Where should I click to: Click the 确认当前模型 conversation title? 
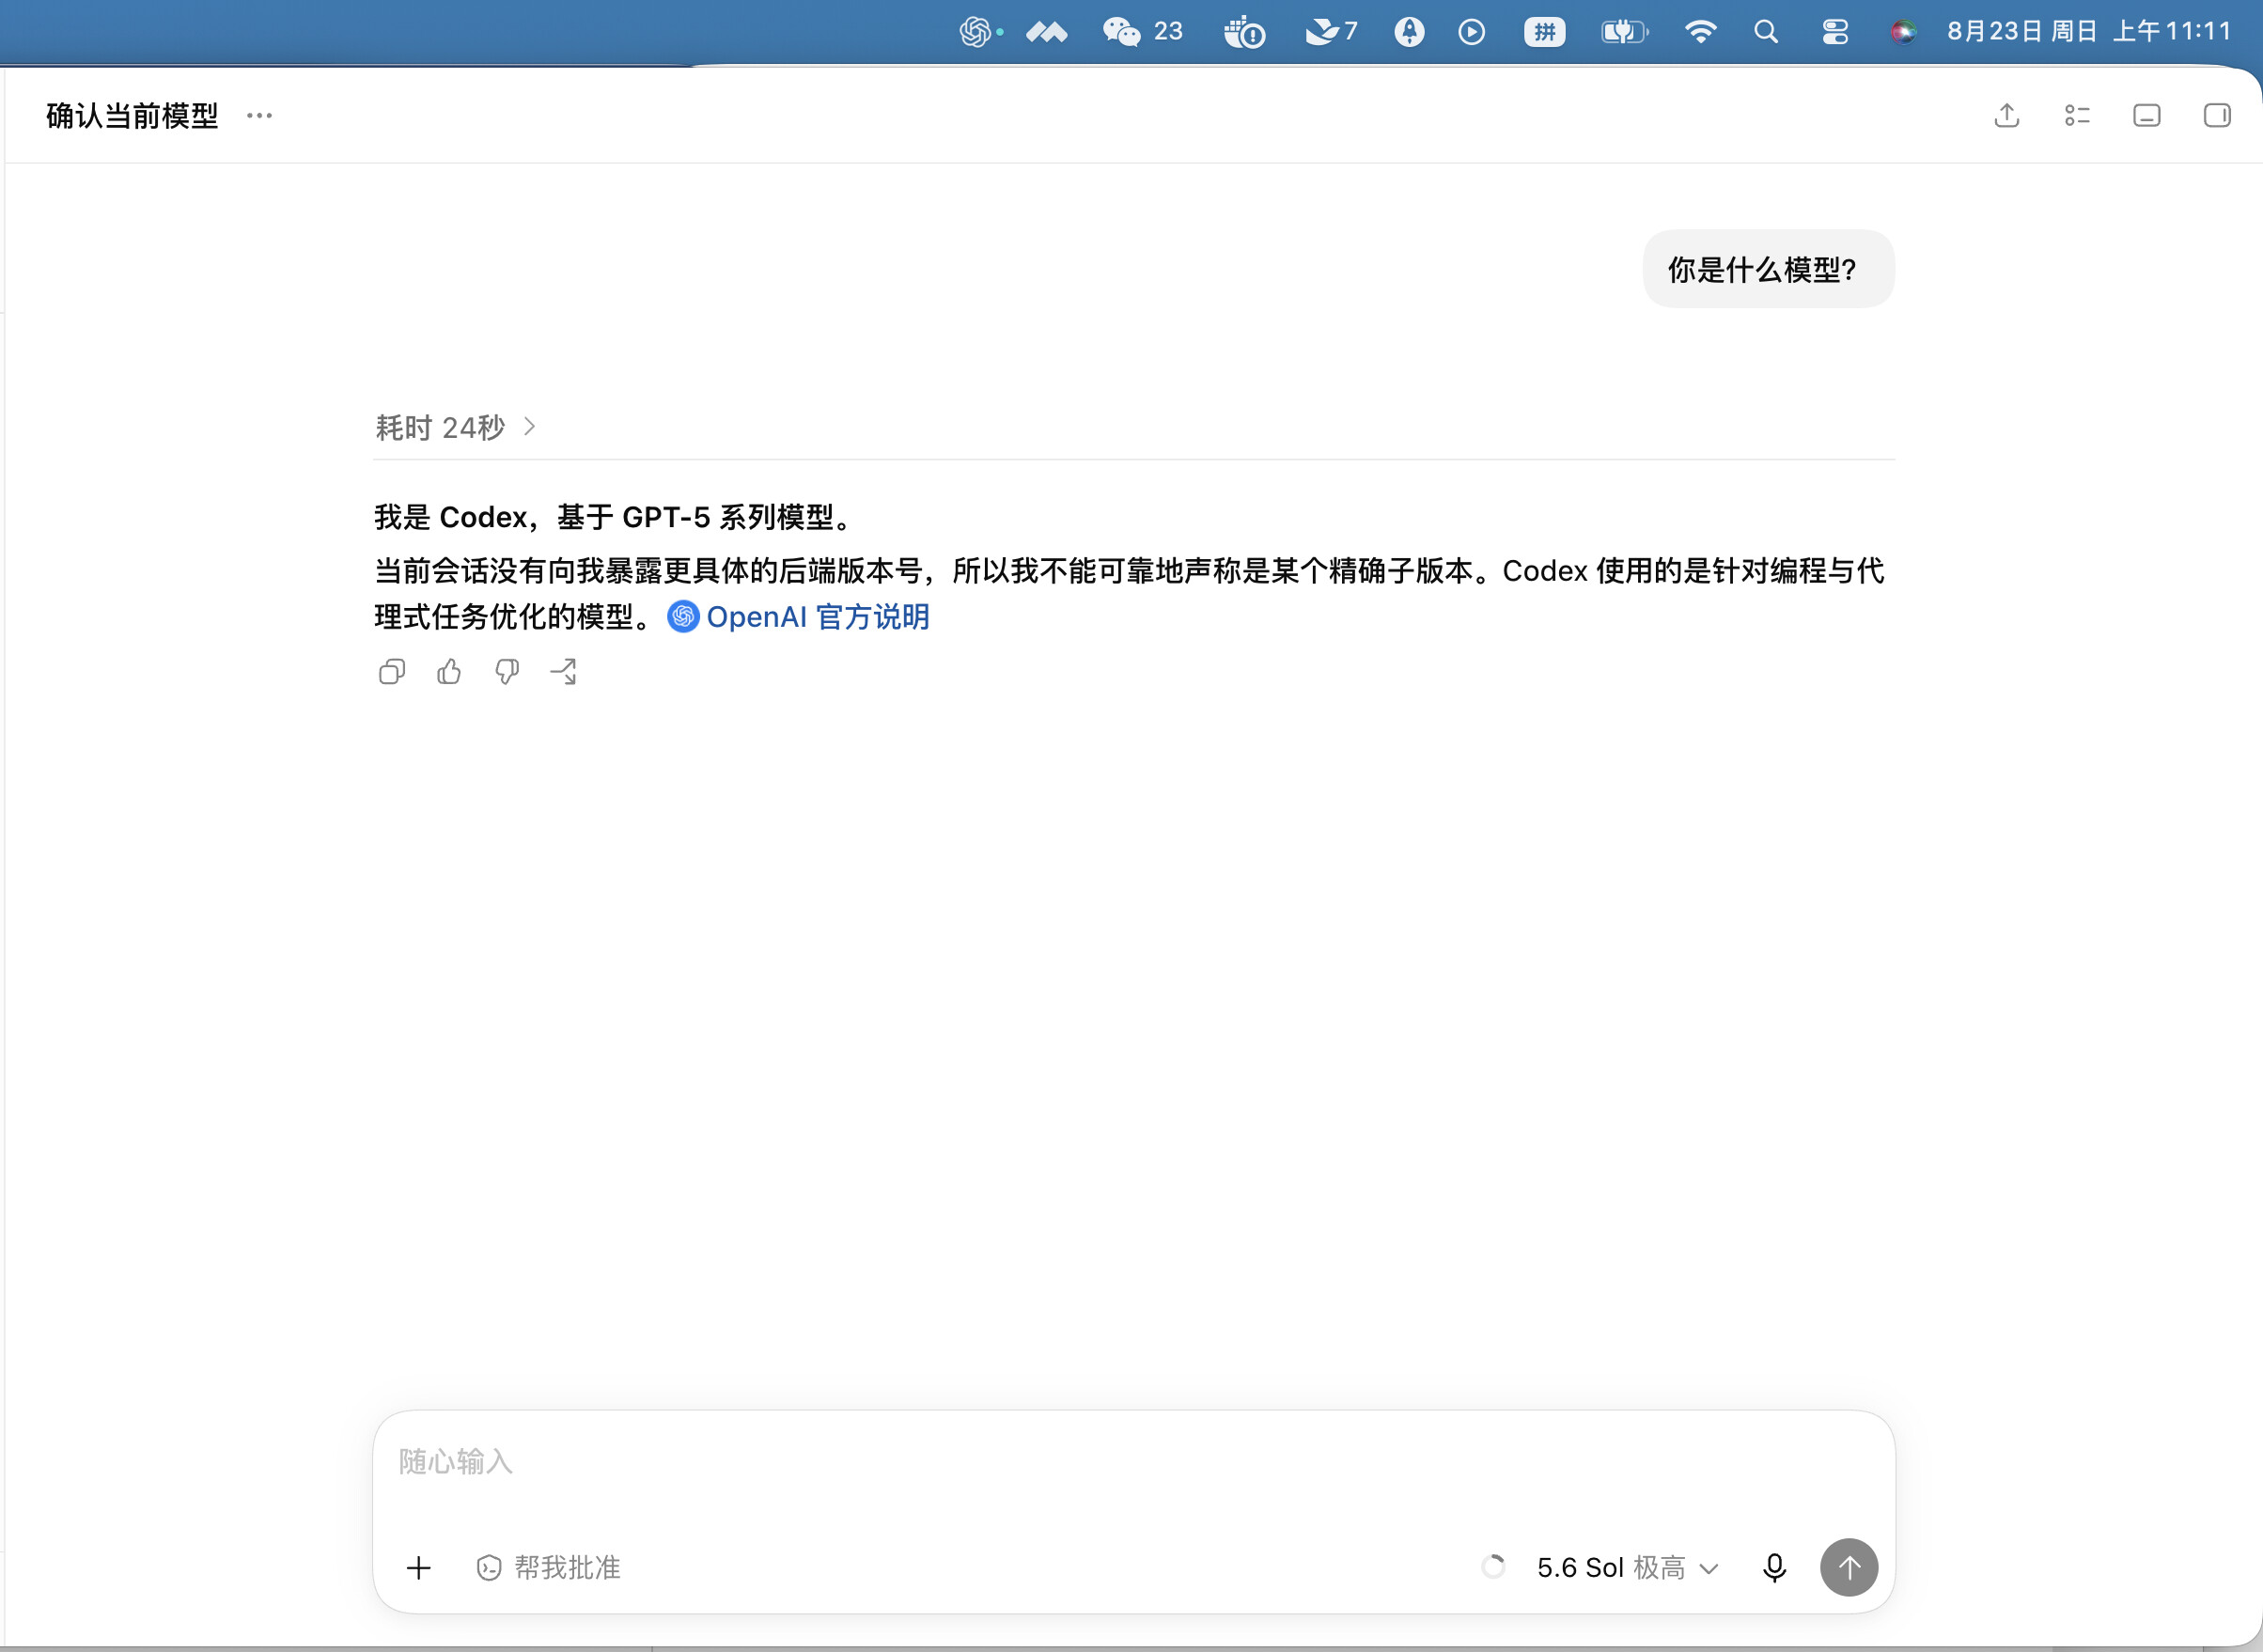132,116
